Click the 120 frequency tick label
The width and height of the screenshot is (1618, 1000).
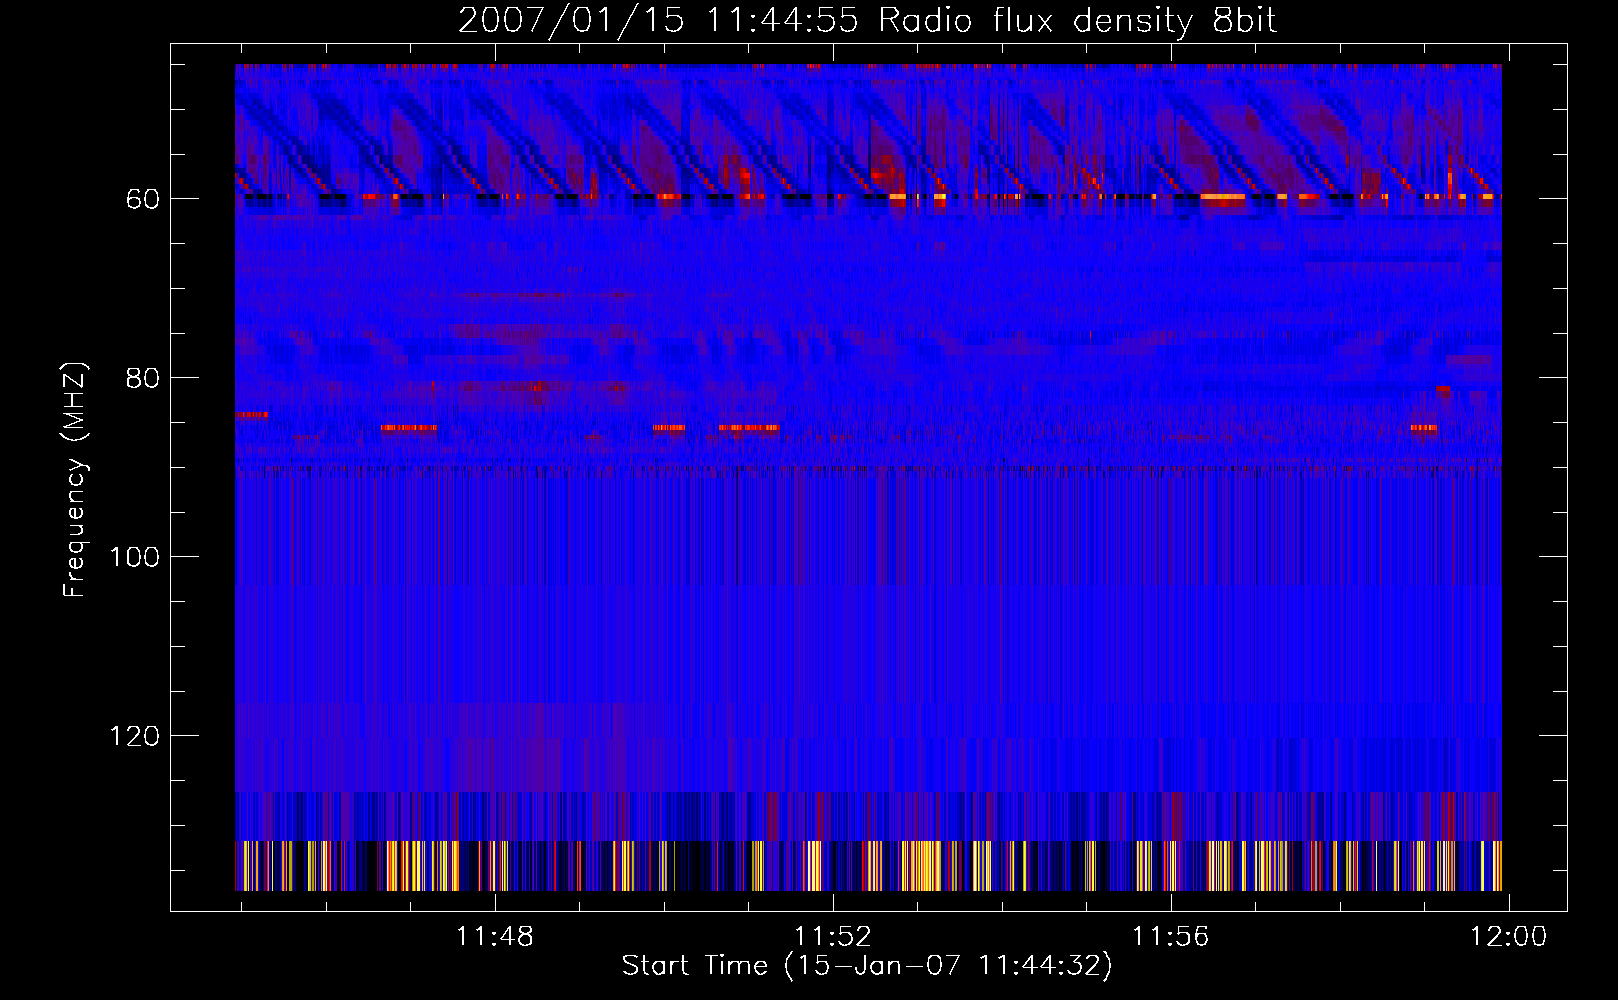(135, 736)
